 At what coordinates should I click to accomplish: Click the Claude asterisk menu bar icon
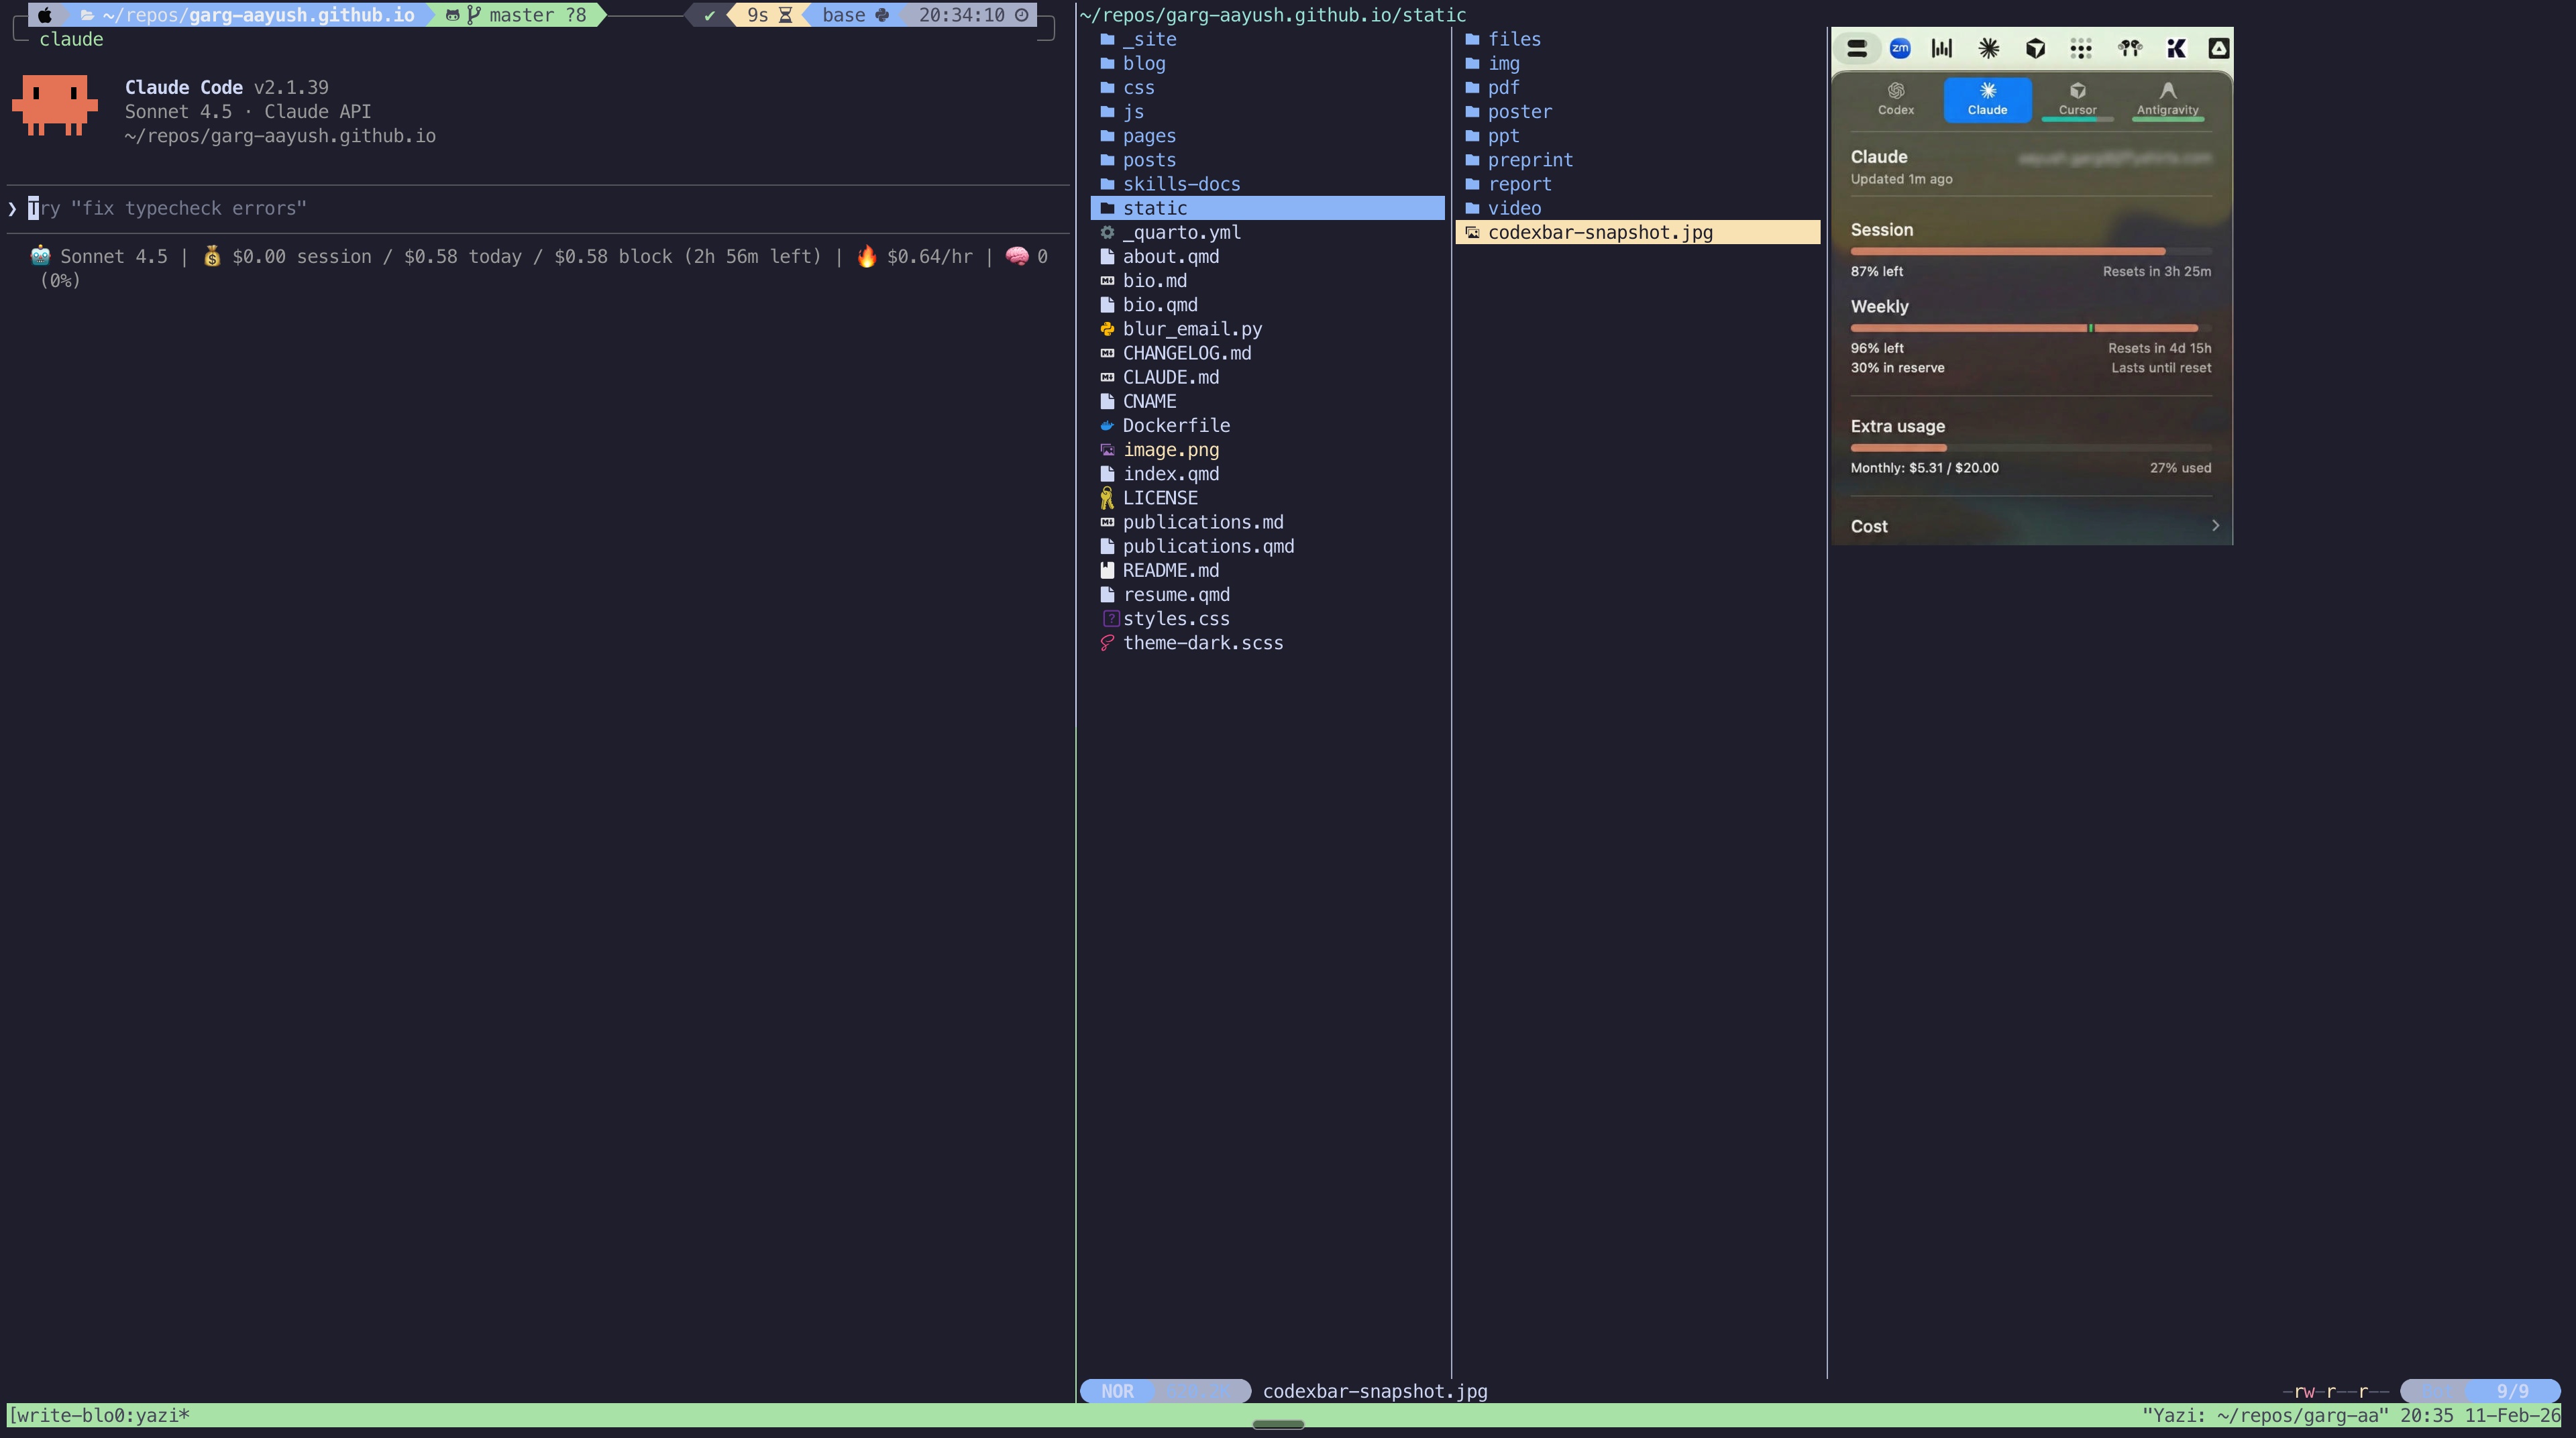pos(1988,48)
